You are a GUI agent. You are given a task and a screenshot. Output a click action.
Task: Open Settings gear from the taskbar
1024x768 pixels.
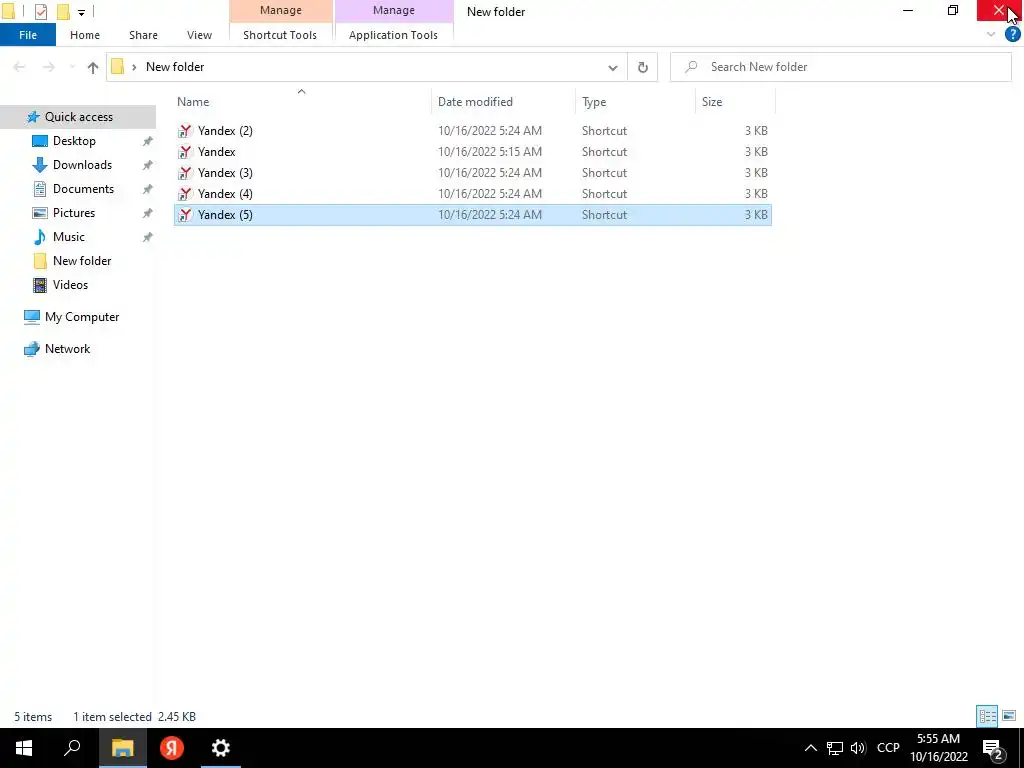[x=221, y=748]
